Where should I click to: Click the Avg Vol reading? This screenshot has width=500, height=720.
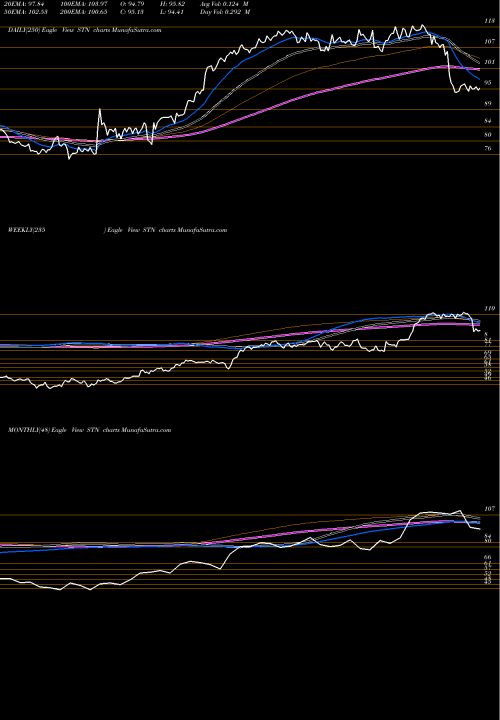click(x=224, y=4)
